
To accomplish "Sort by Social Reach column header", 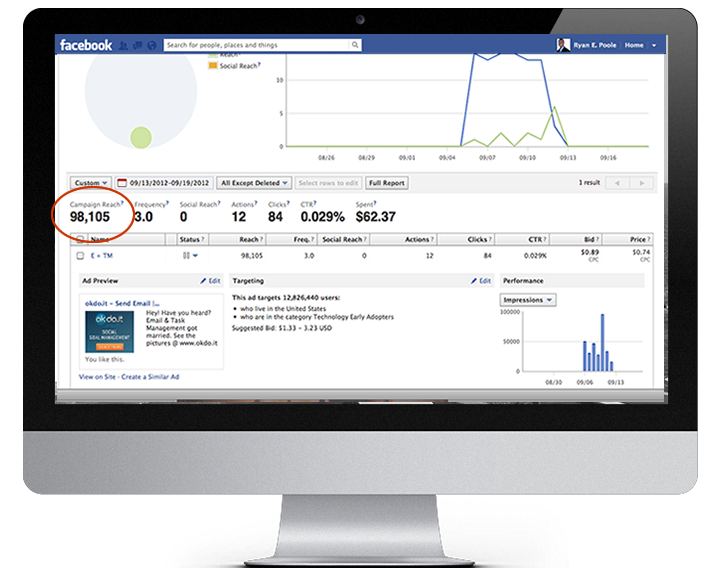I will click(x=342, y=239).
